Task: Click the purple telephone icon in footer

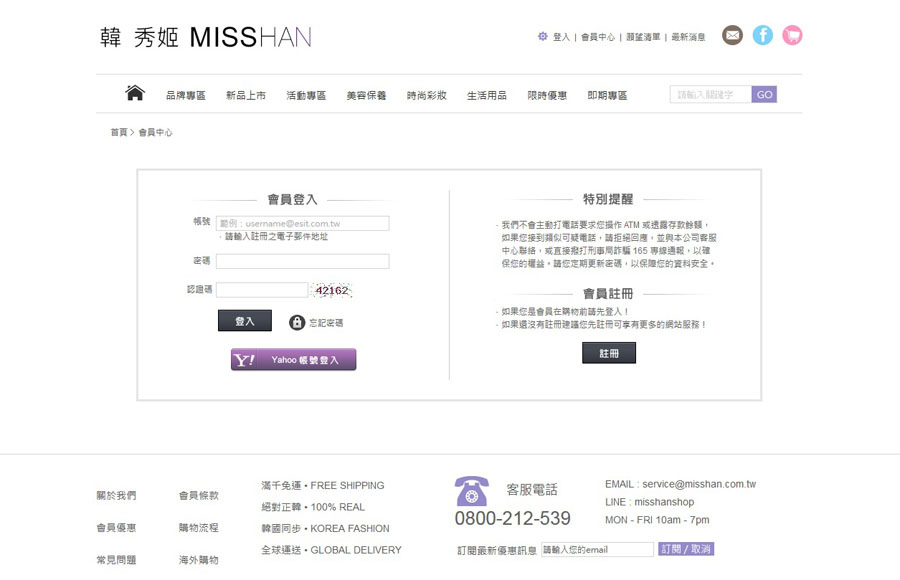Action: pyautogui.click(x=471, y=491)
